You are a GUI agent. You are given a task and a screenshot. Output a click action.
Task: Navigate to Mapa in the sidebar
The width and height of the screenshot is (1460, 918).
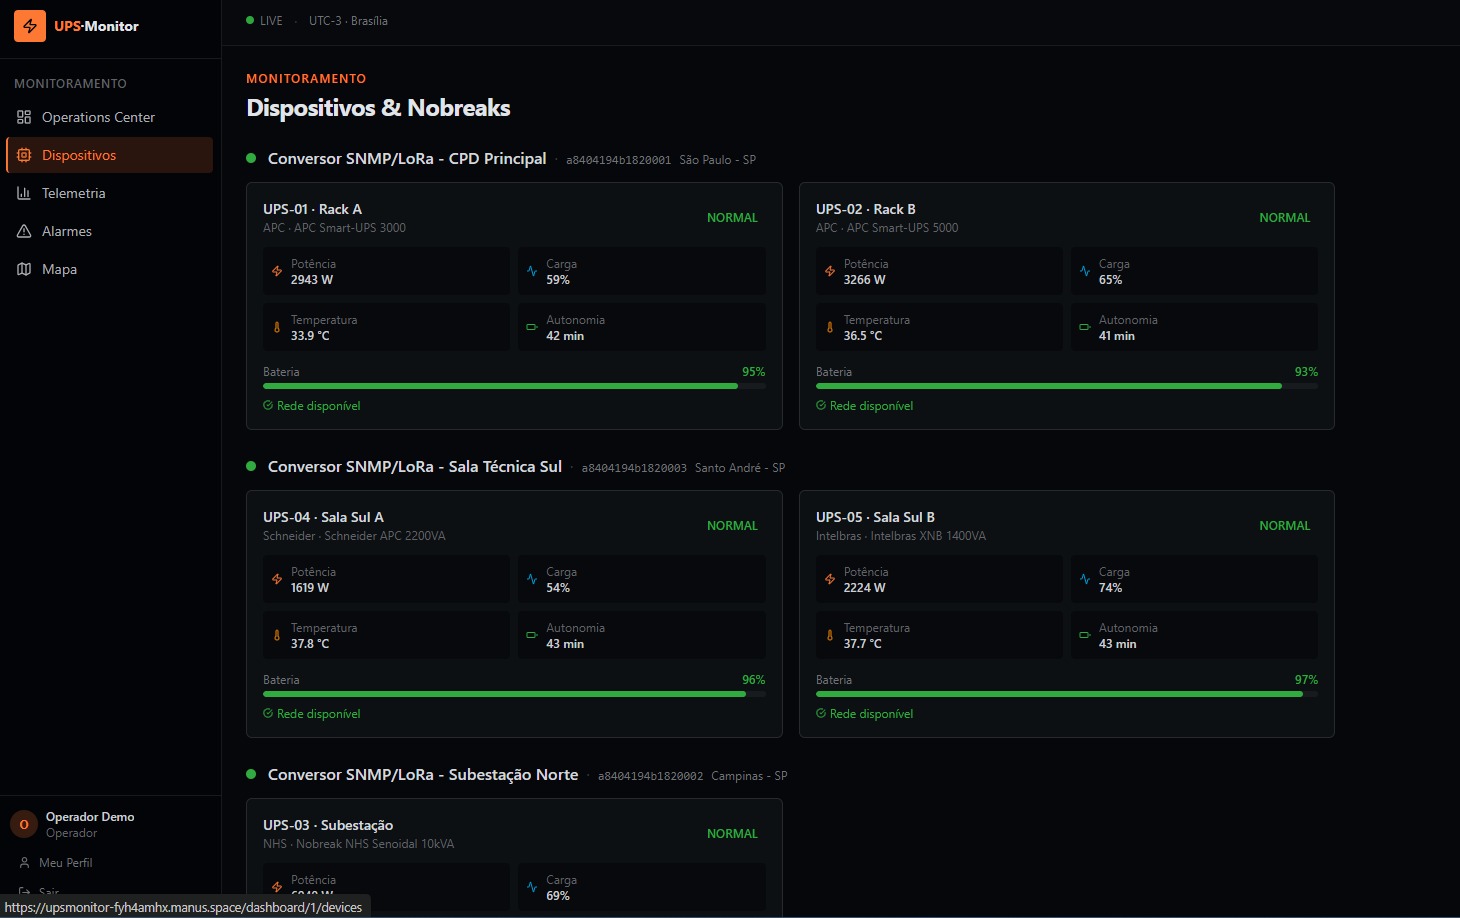tap(109, 269)
